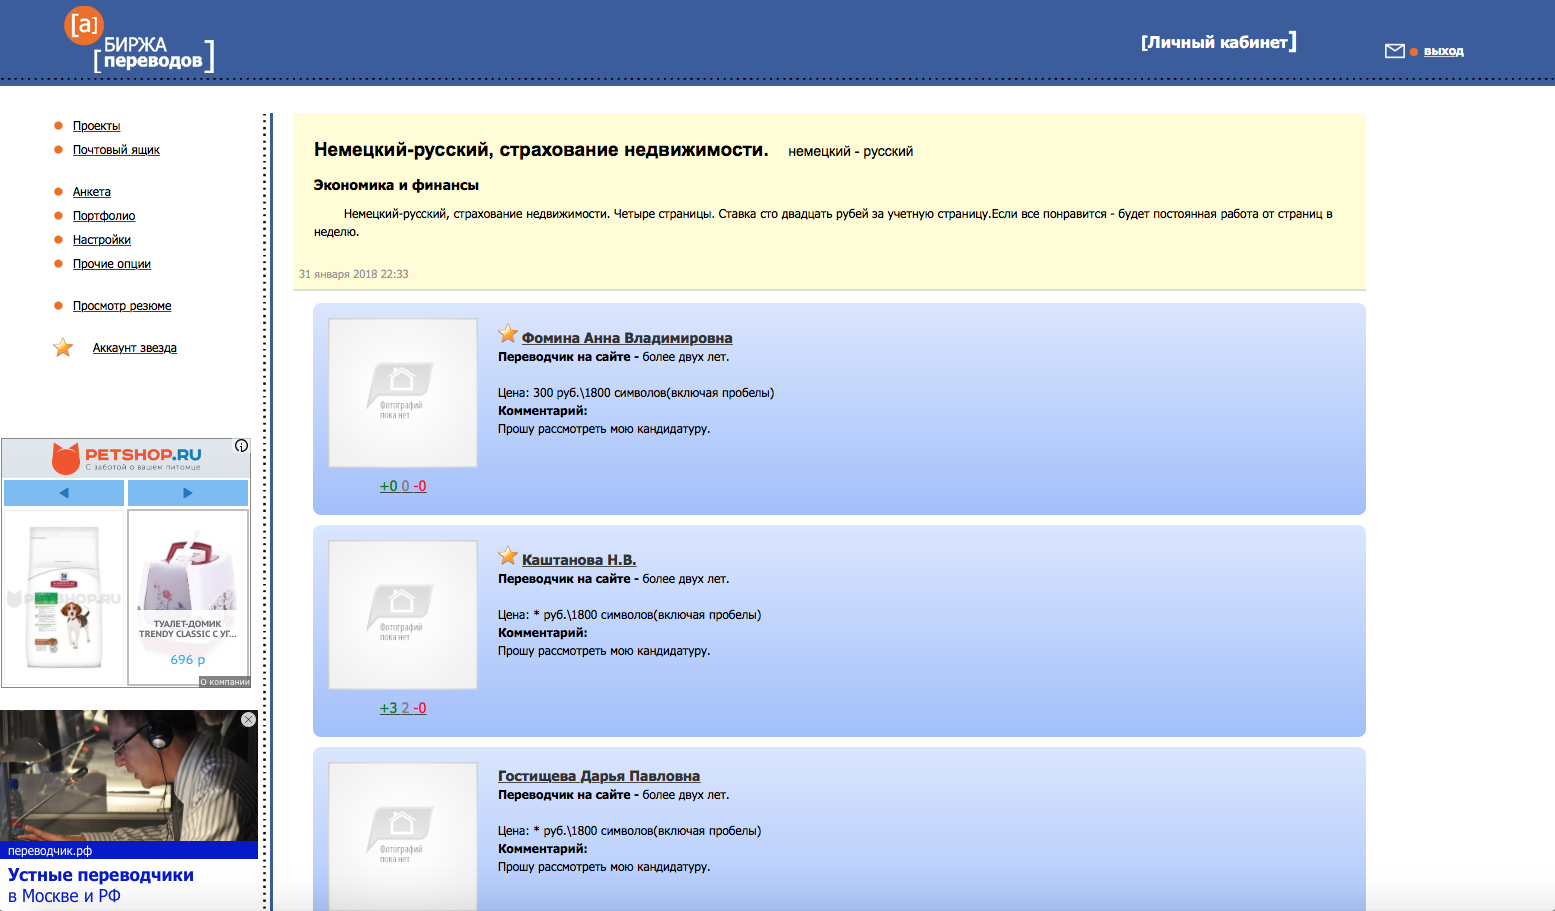Open the ad info (i) icon
1555x911 pixels.
click(241, 444)
